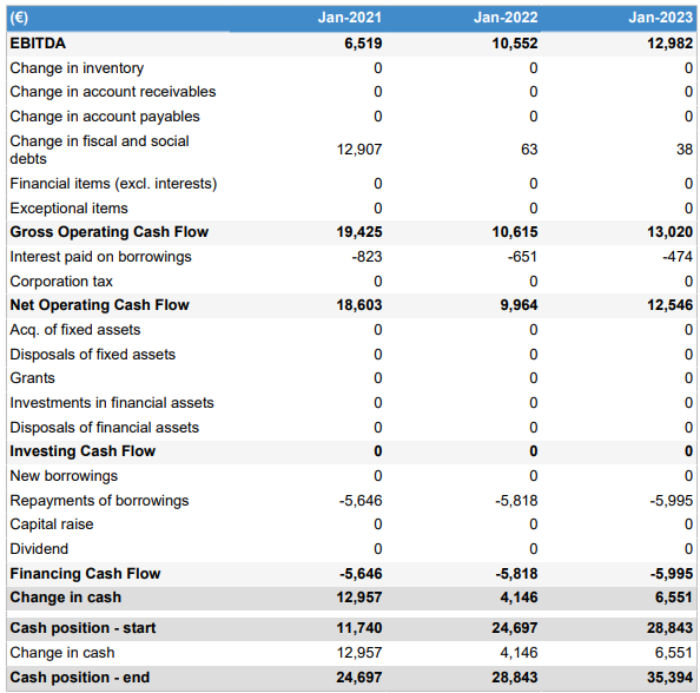Image resolution: width=700 pixels, height=693 pixels.
Task: Click EBITDA value 12,982
Action: coord(670,43)
